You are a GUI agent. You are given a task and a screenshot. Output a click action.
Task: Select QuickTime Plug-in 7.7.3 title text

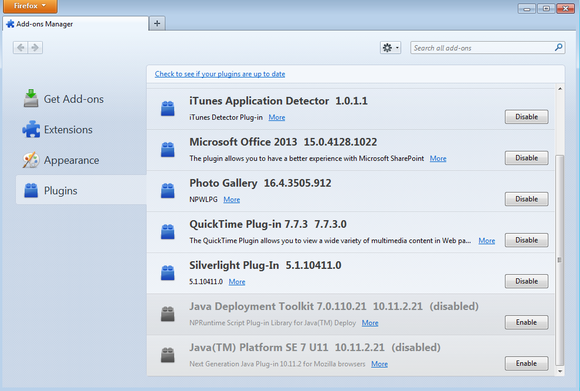248,224
